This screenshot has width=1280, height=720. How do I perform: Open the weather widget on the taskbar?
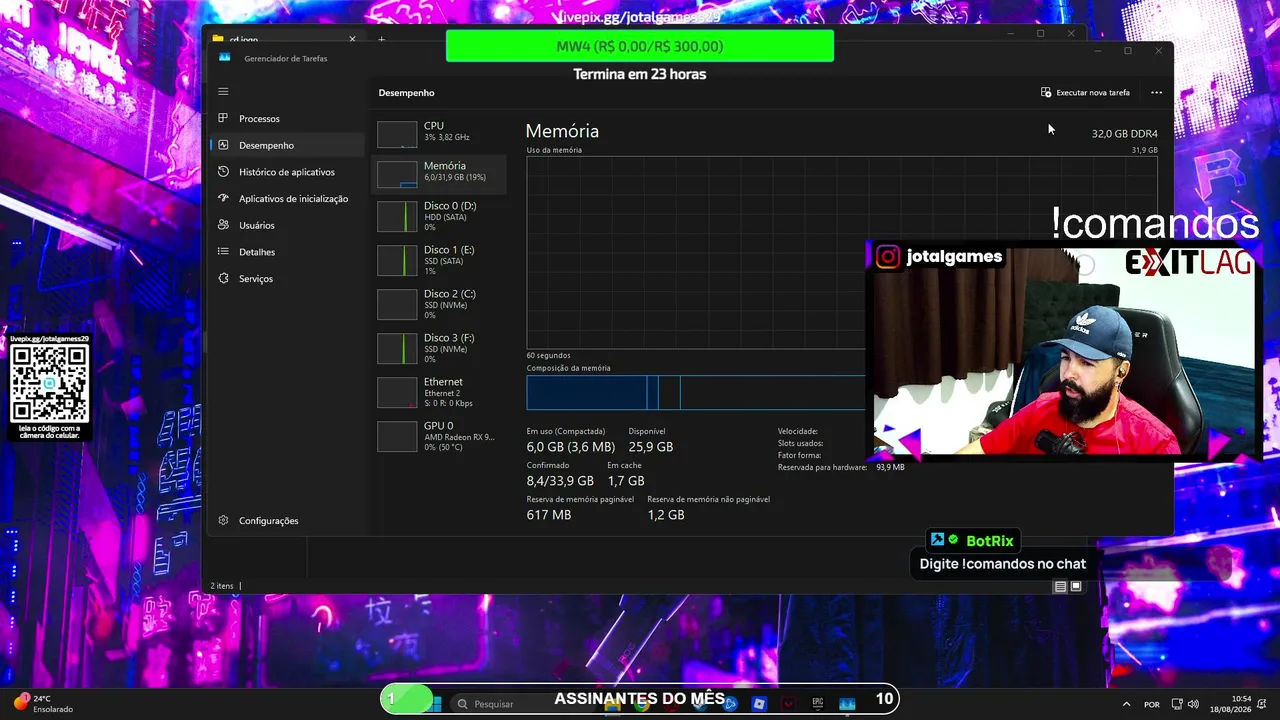42,704
